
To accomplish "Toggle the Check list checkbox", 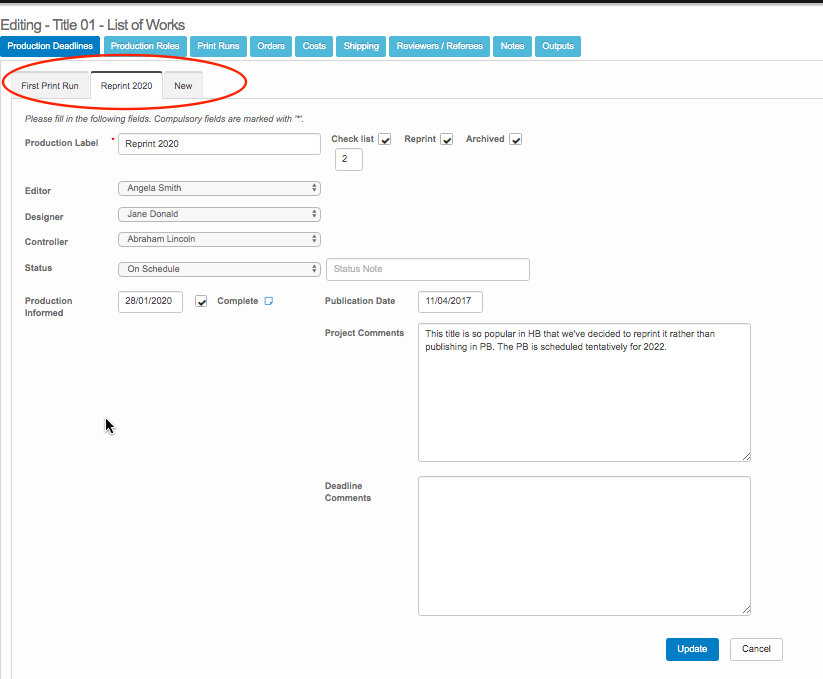I will click(x=385, y=140).
